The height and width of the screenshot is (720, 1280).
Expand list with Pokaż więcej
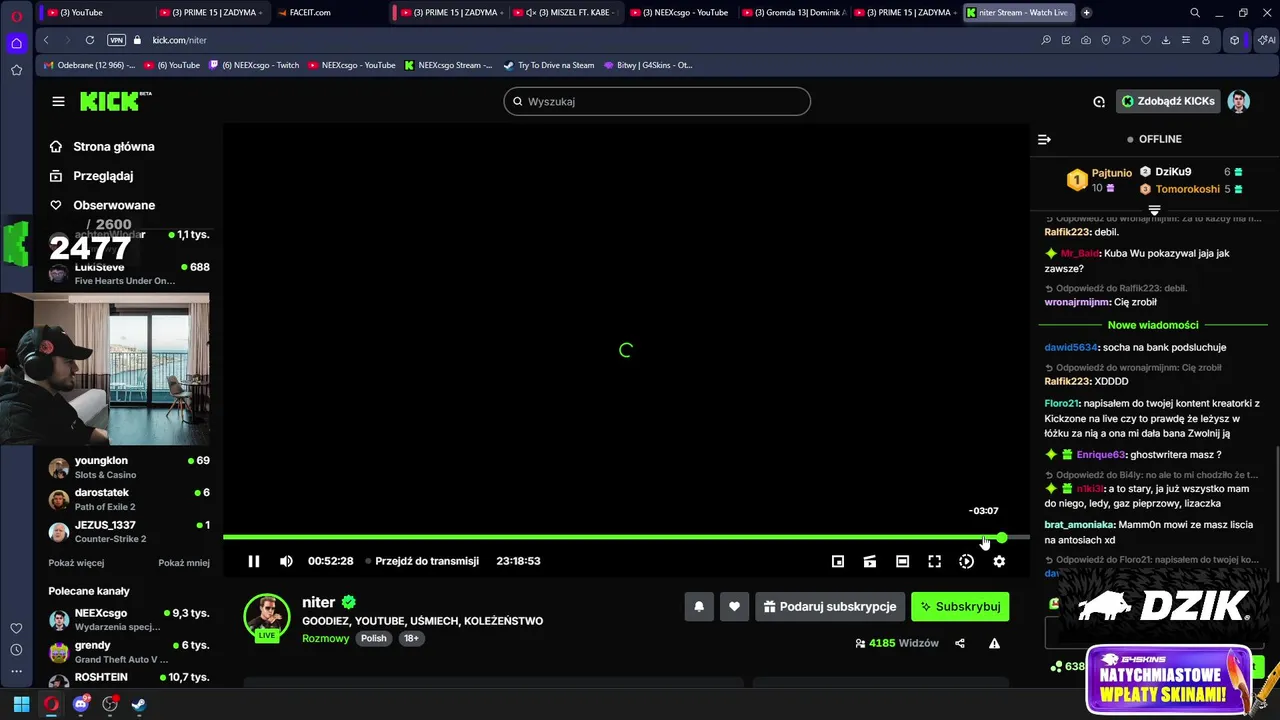(76, 563)
